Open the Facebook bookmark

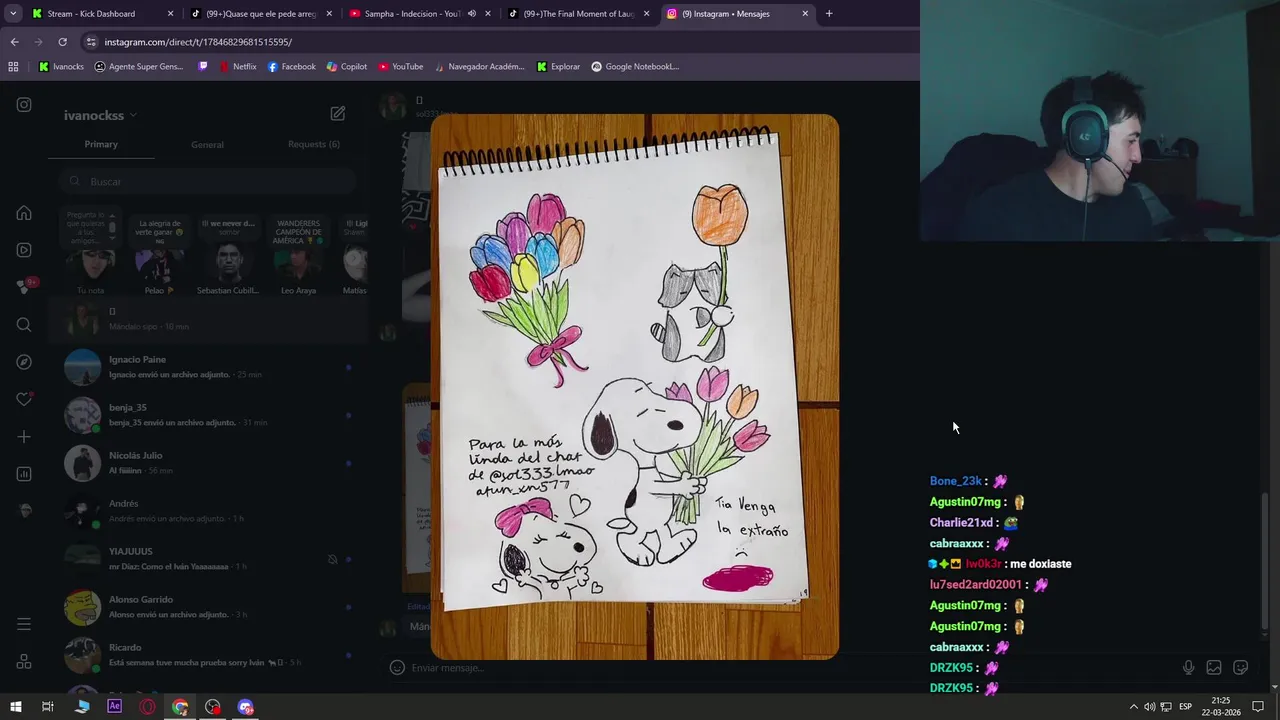291,67
